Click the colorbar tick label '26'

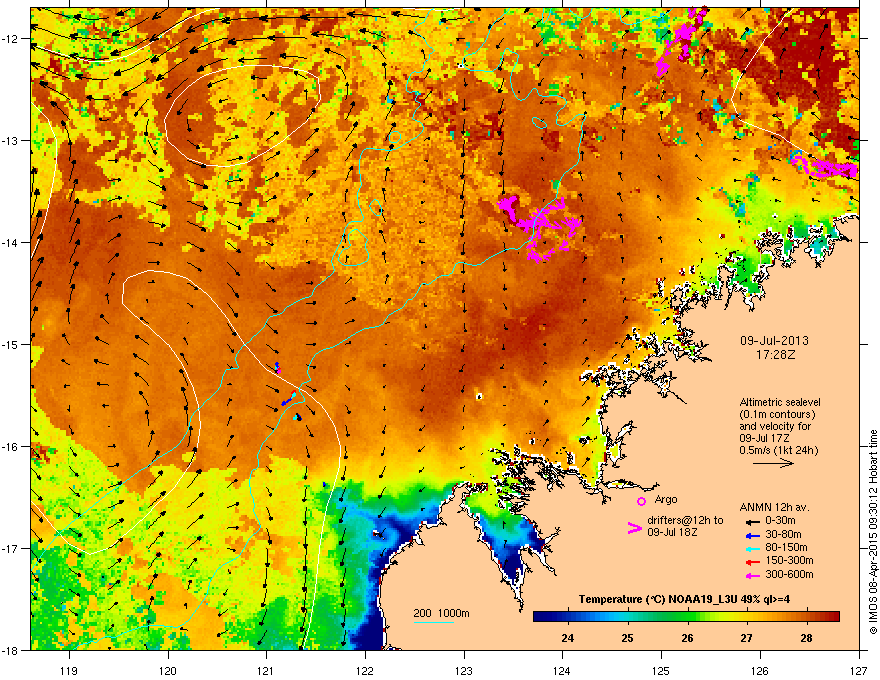[x=687, y=638]
